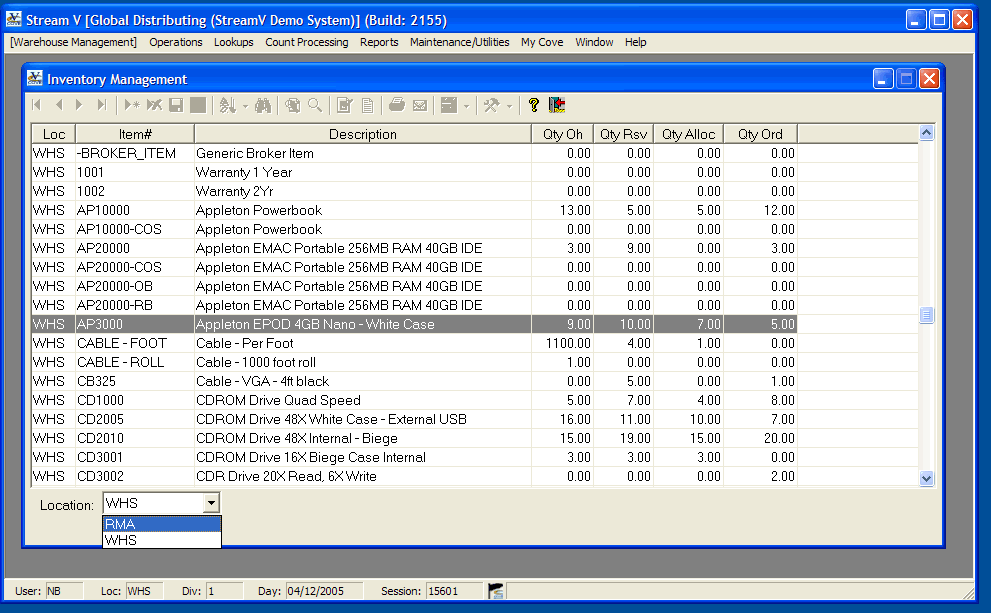Click the Qty Alloc column header
The image size is (991, 613).
(x=688, y=134)
